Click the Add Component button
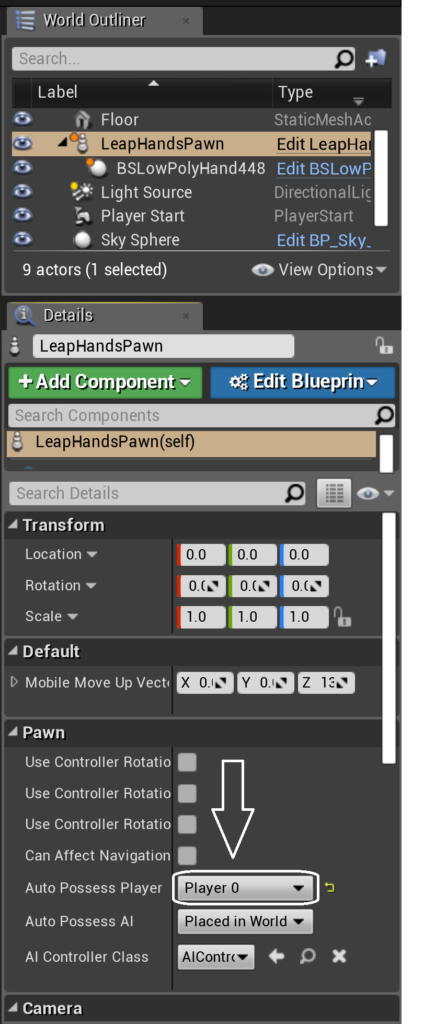This screenshot has height=1024, width=435. point(105,382)
